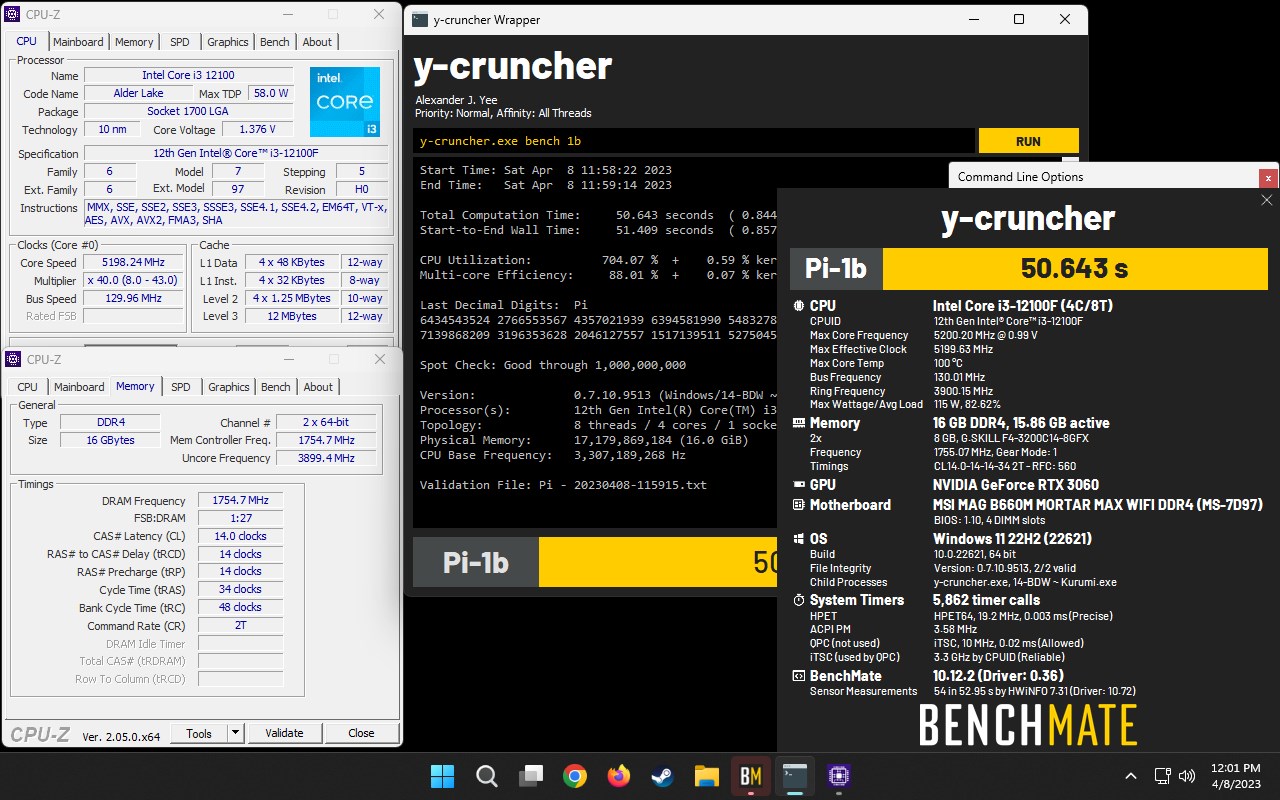Image resolution: width=1280 pixels, height=800 pixels.
Task: Click the BENCHMATE logo
Action: [x=1027, y=725]
